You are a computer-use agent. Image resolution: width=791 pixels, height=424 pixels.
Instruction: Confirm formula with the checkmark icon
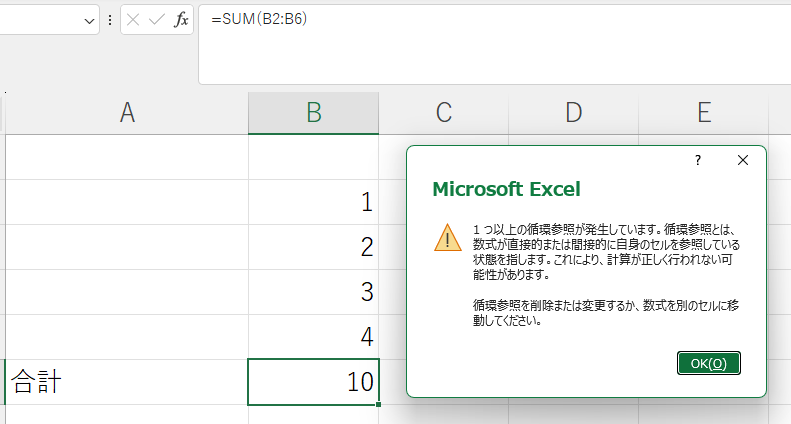[x=157, y=20]
